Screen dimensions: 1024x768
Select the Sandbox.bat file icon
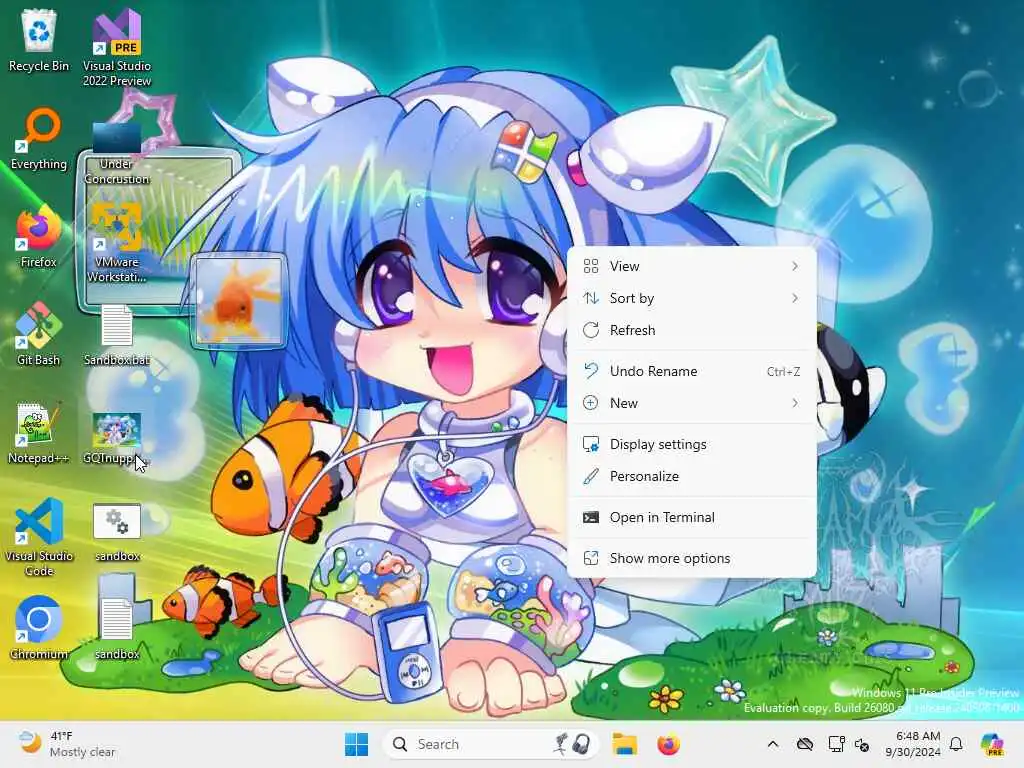117,334
